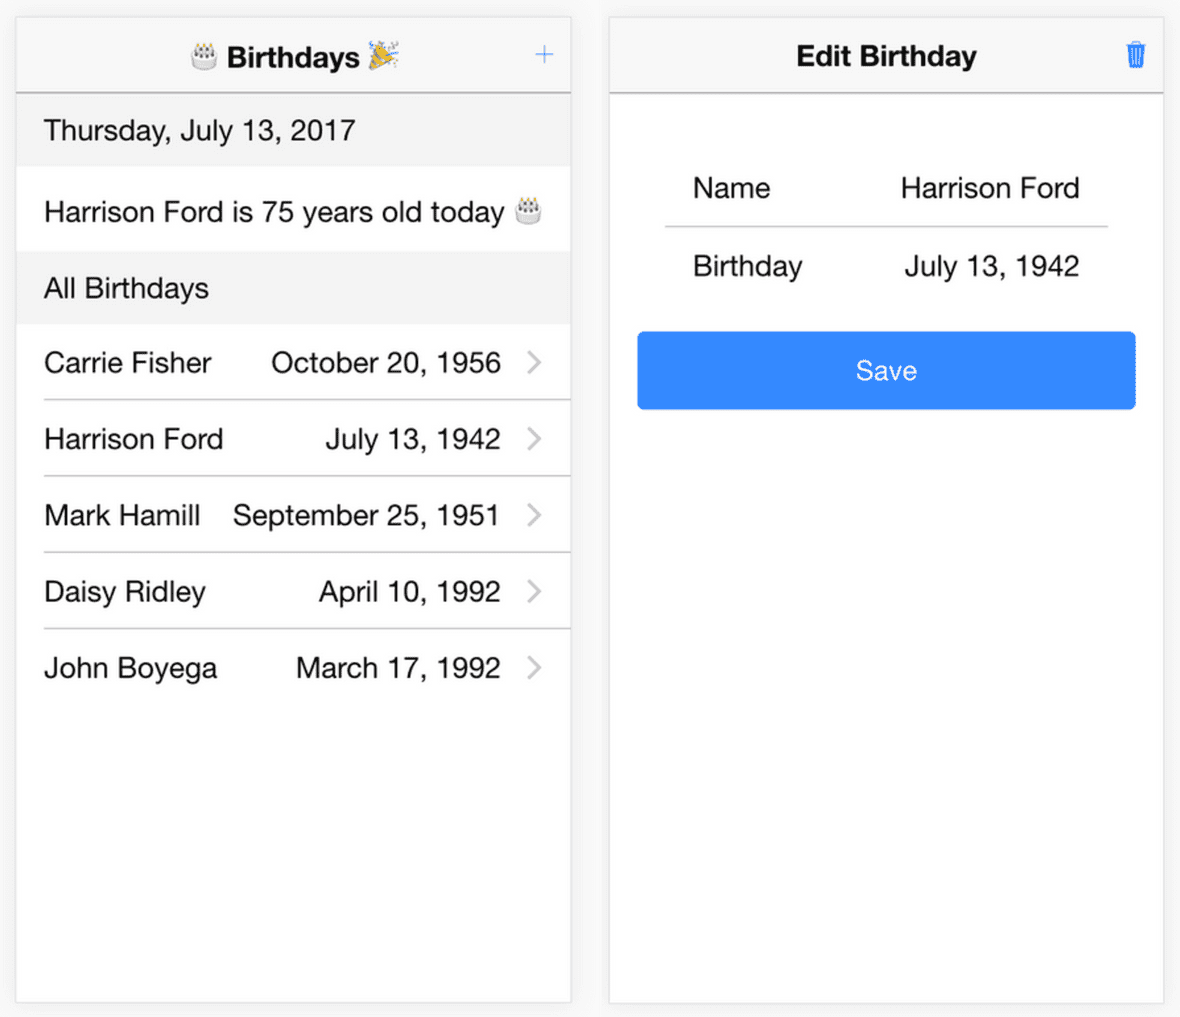This screenshot has width=1180, height=1017.
Task: Click cake emoji beside Harrison Ford's age
Action: [x=528, y=211]
